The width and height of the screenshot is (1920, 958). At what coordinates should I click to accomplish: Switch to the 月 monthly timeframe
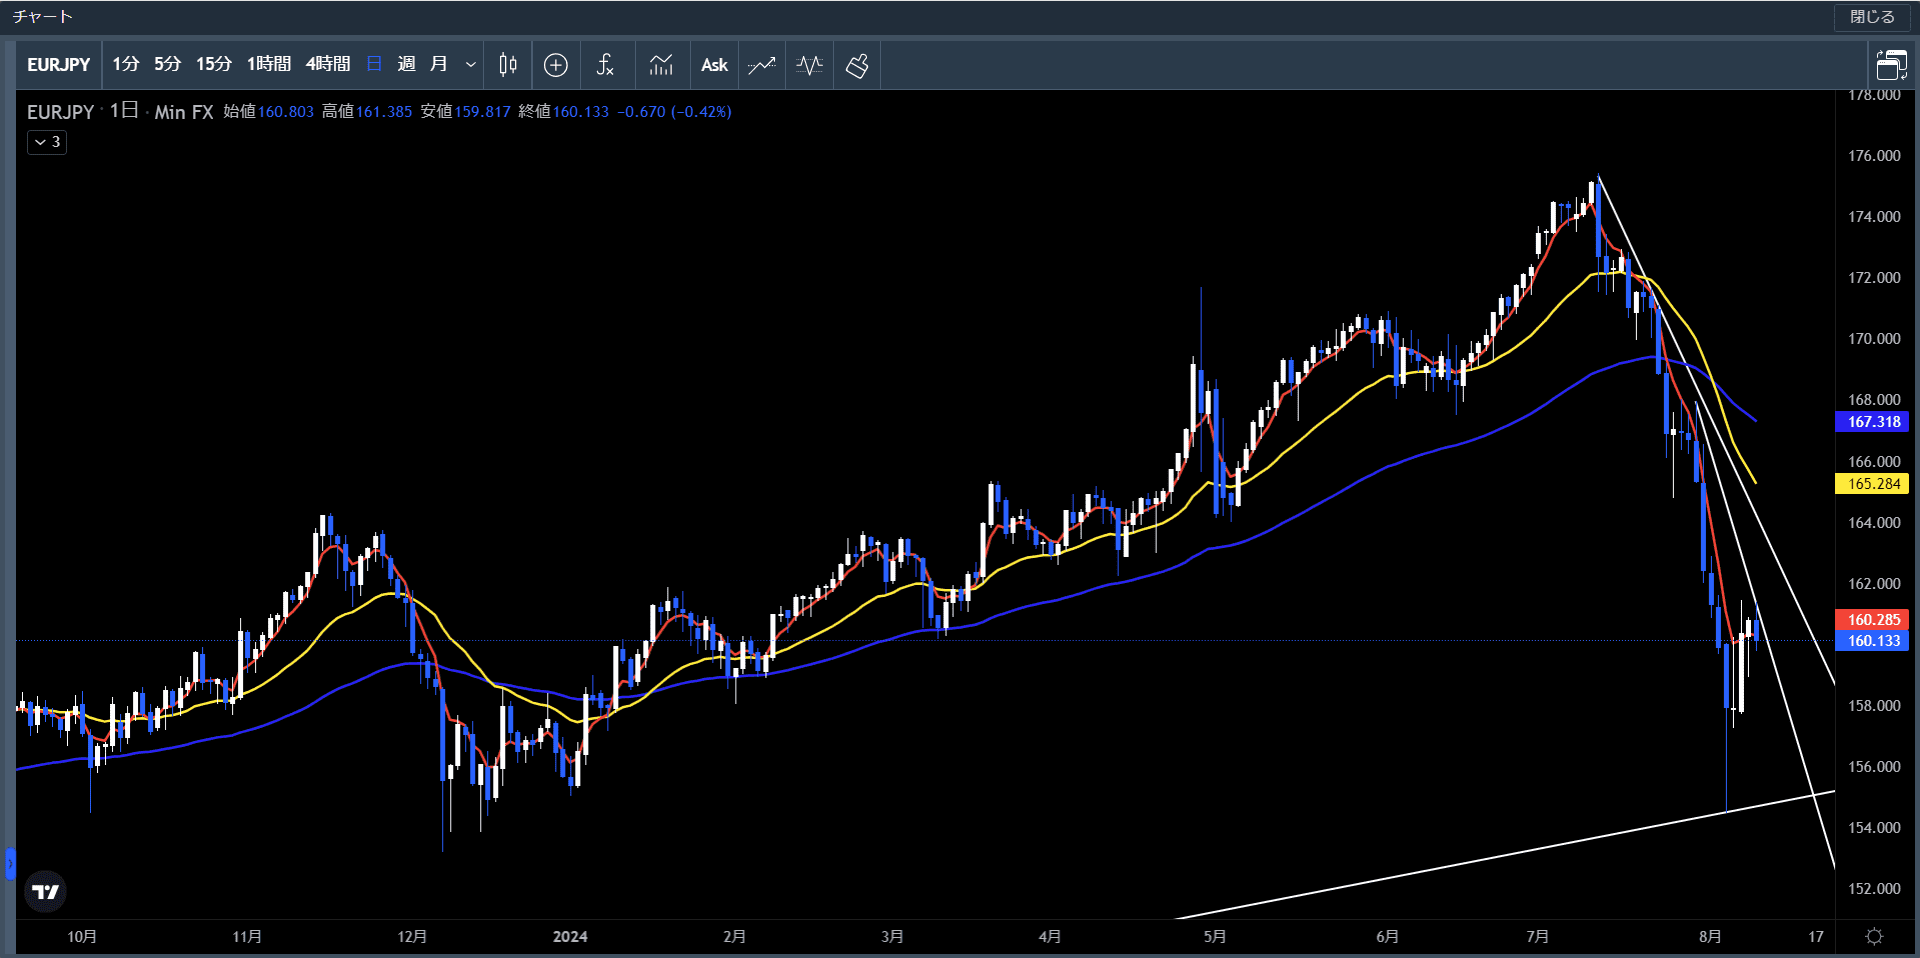pyautogui.click(x=438, y=65)
